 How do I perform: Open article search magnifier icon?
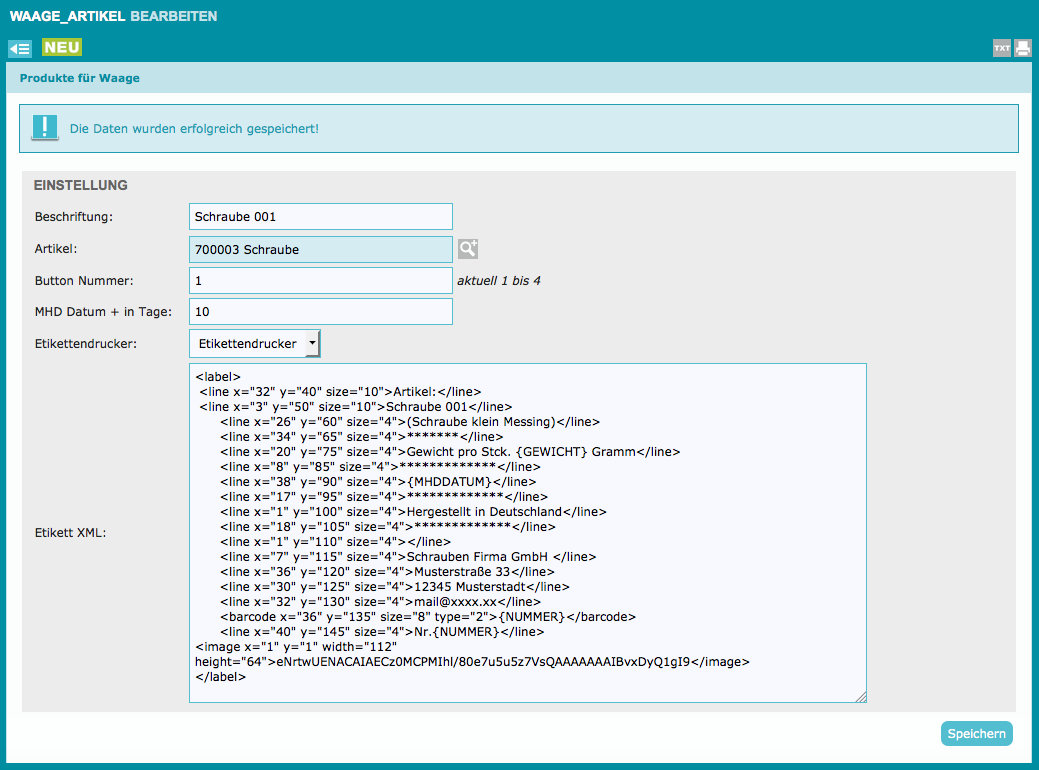tap(468, 249)
